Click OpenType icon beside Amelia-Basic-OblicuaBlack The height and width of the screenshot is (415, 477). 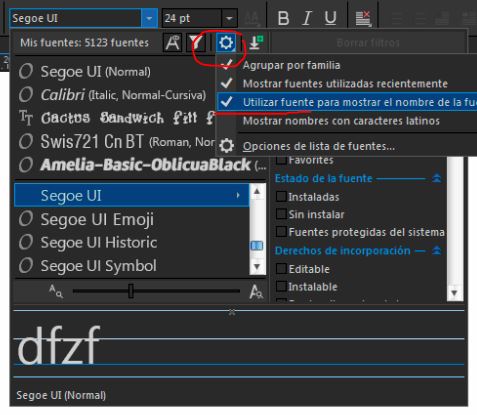pyautogui.click(x=26, y=165)
